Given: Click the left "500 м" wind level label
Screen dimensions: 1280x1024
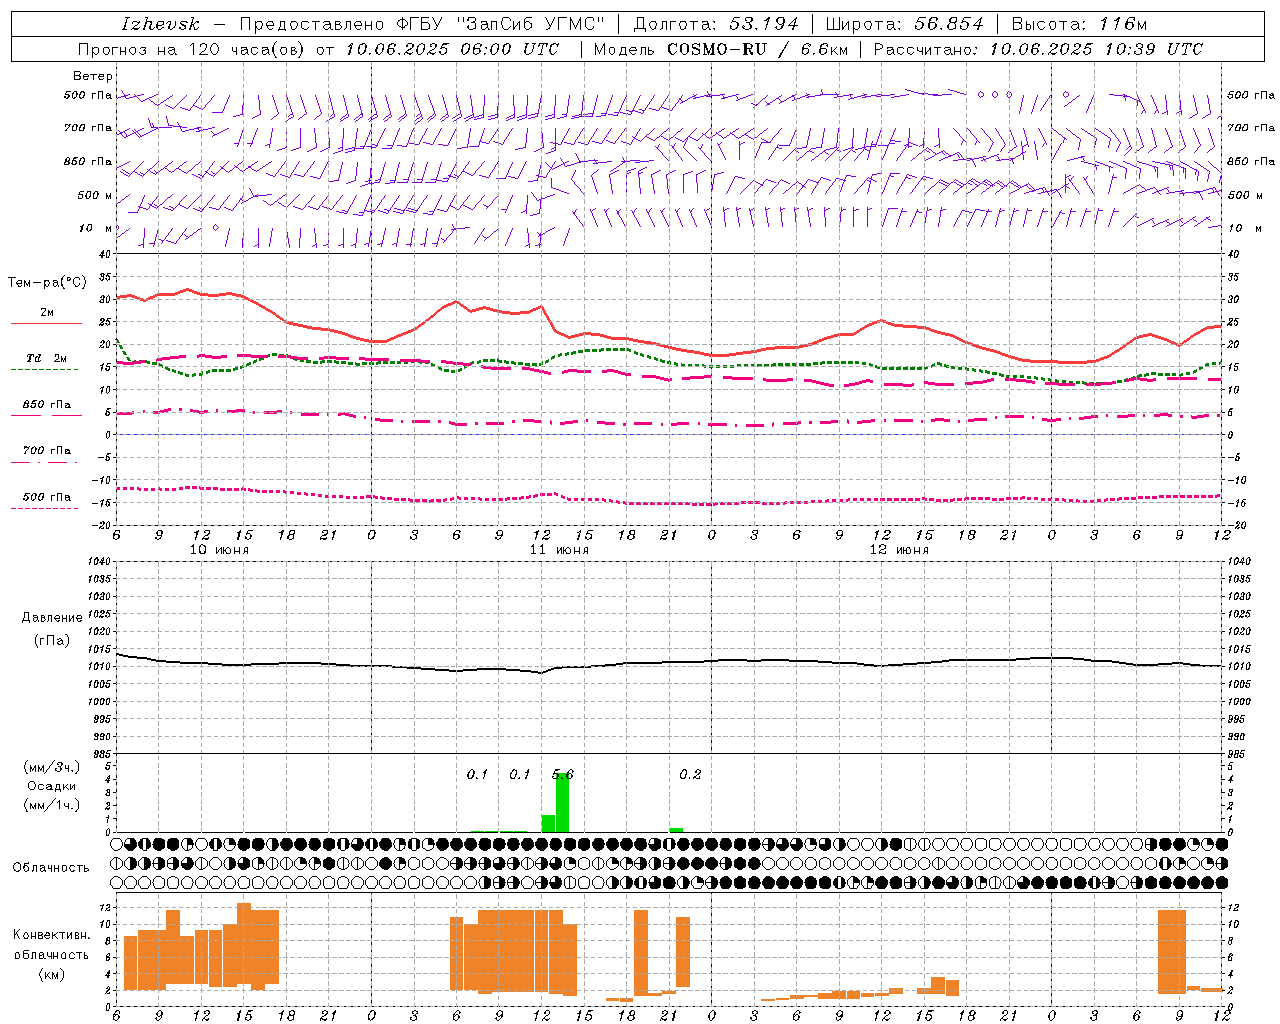Looking at the screenshot, I should [95, 195].
